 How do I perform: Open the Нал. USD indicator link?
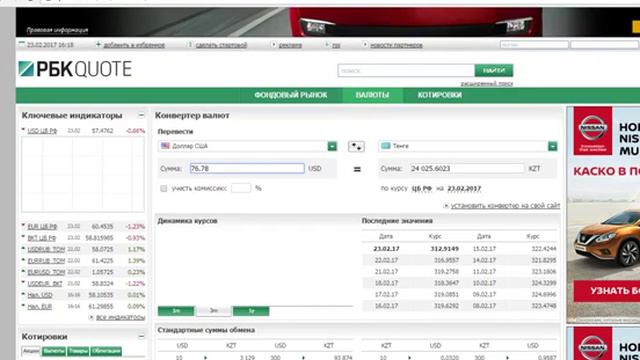(40, 295)
